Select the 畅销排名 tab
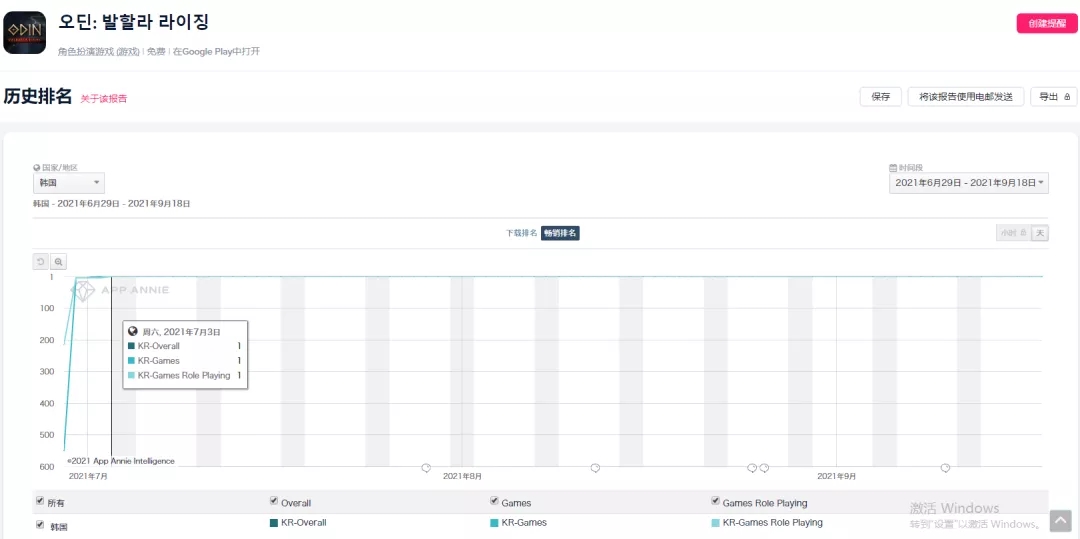This screenshot has width=1080, height=539. pos(560,233)
